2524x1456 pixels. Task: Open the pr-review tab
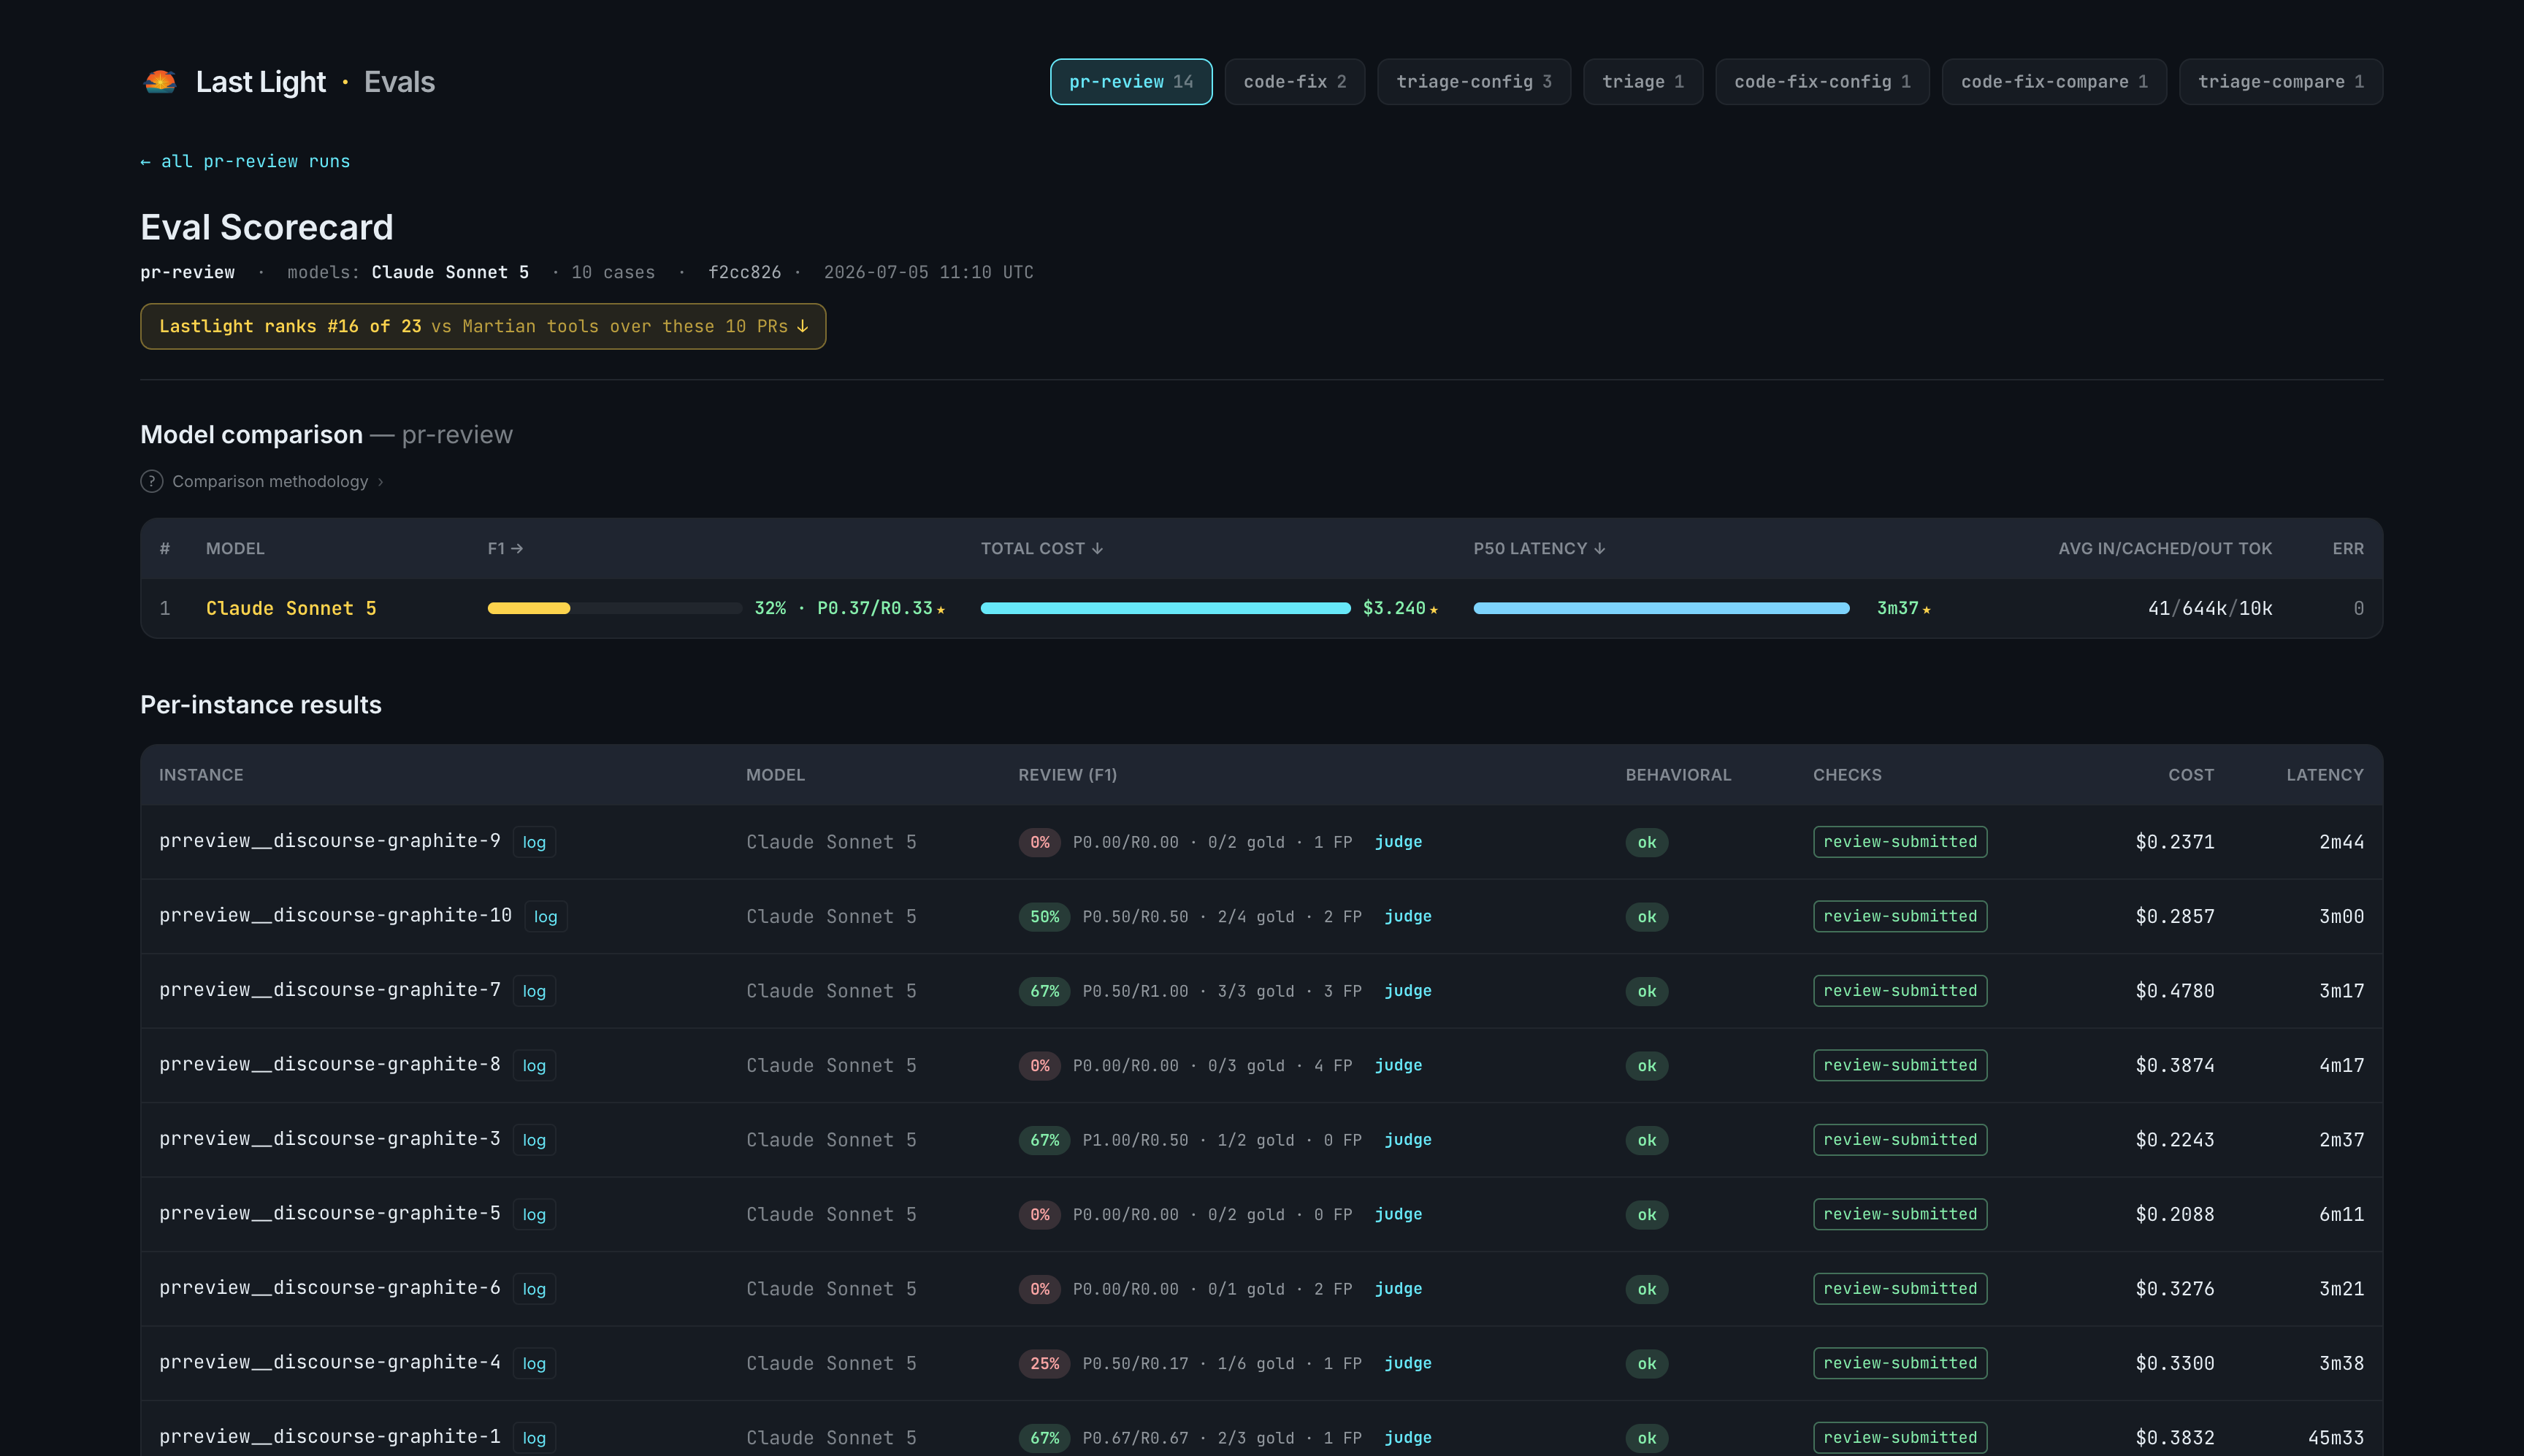(1131, 82)
